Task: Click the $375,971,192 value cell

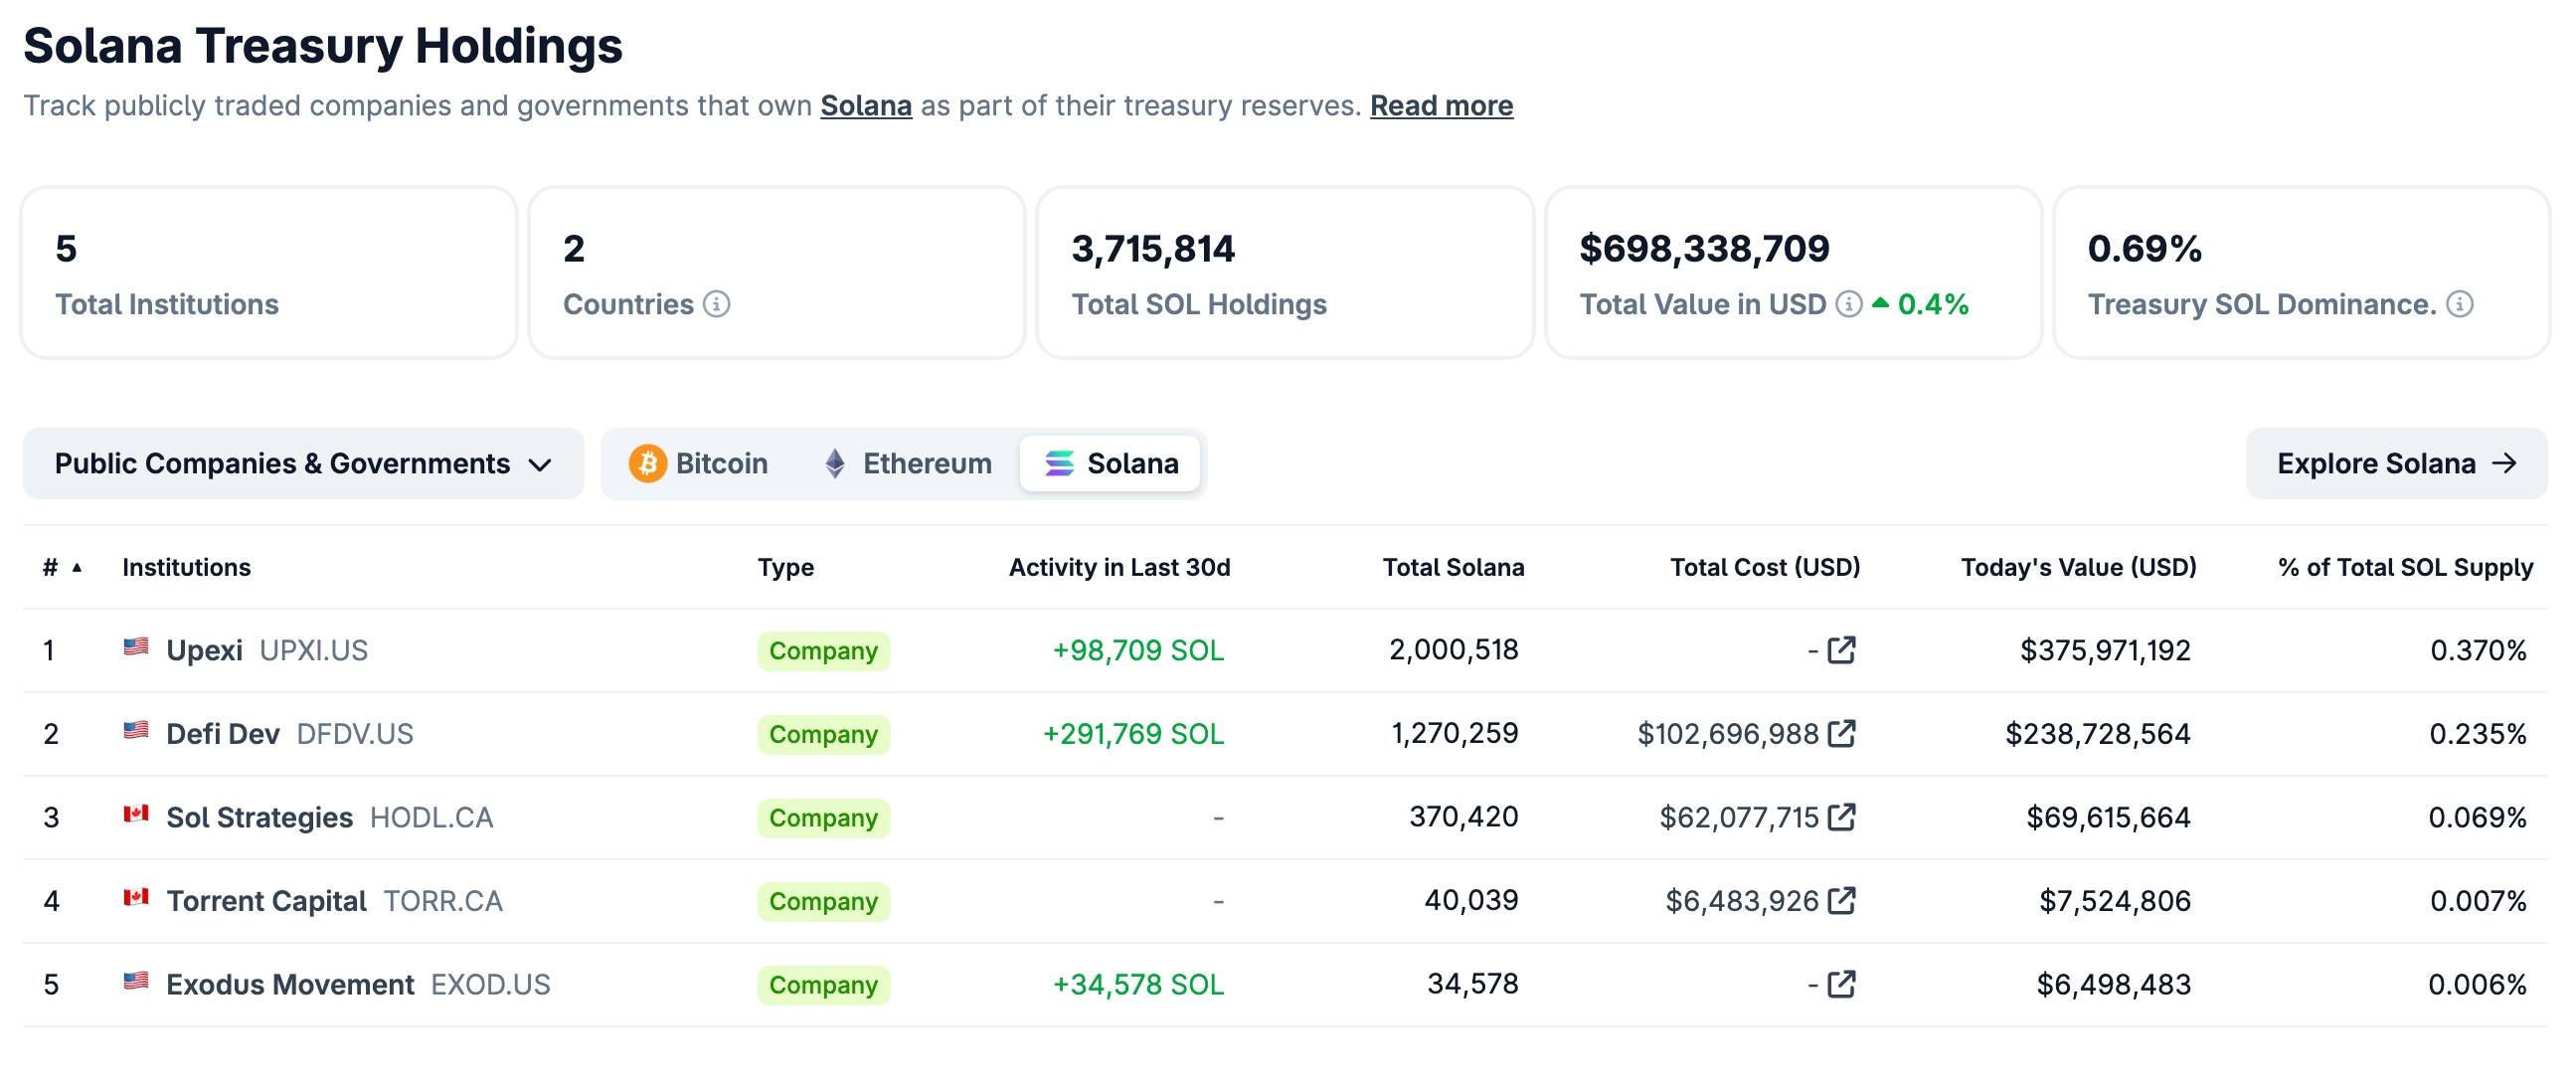Action: tap(2105, 651)
